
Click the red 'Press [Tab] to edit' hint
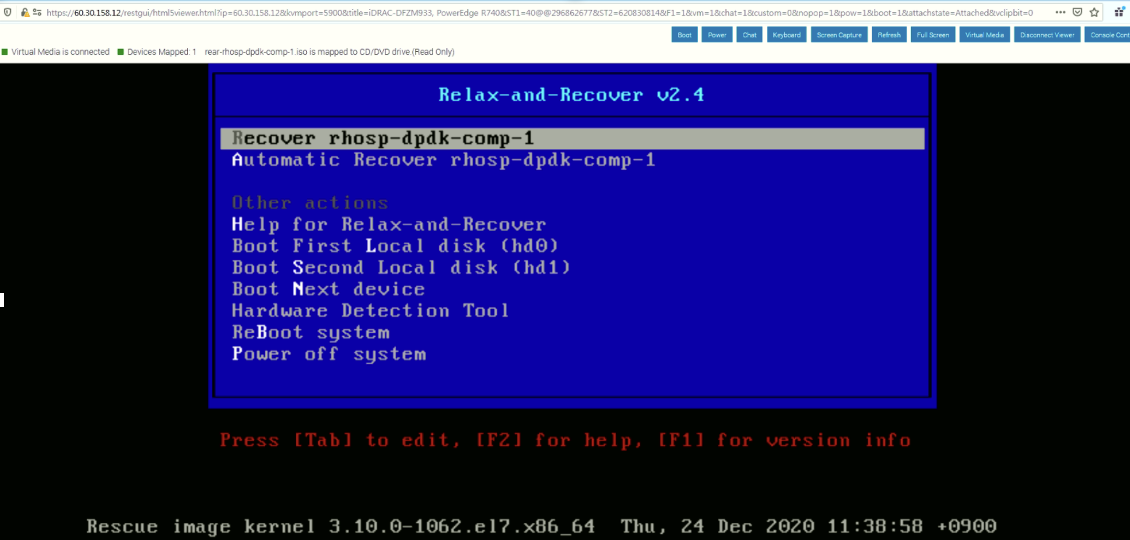point(566,441)
